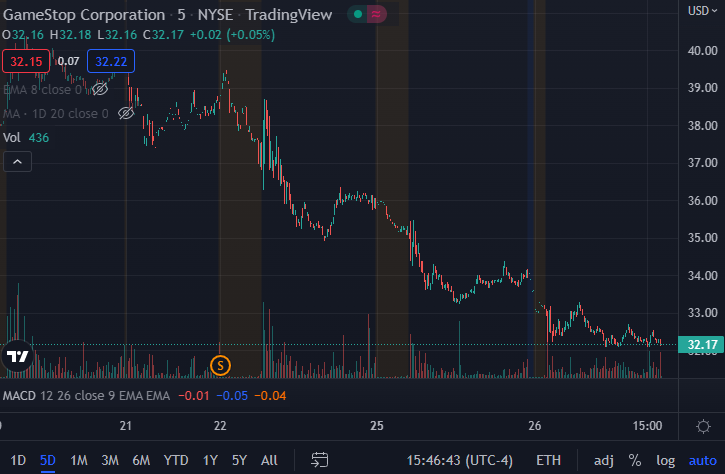The height and width of the screenshot is (474, 725).
Task: Click the pink data-feed status icon
Action: 376,14
